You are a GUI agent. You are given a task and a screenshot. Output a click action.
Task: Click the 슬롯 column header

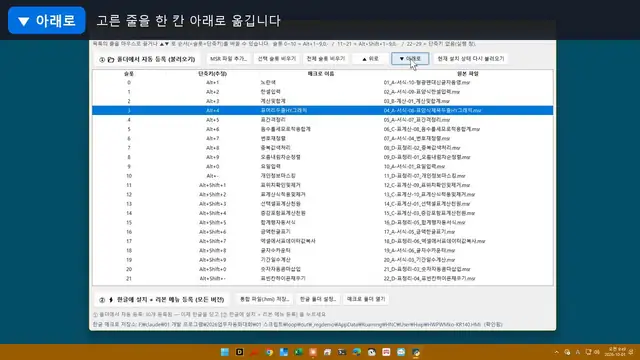(129, 74)
